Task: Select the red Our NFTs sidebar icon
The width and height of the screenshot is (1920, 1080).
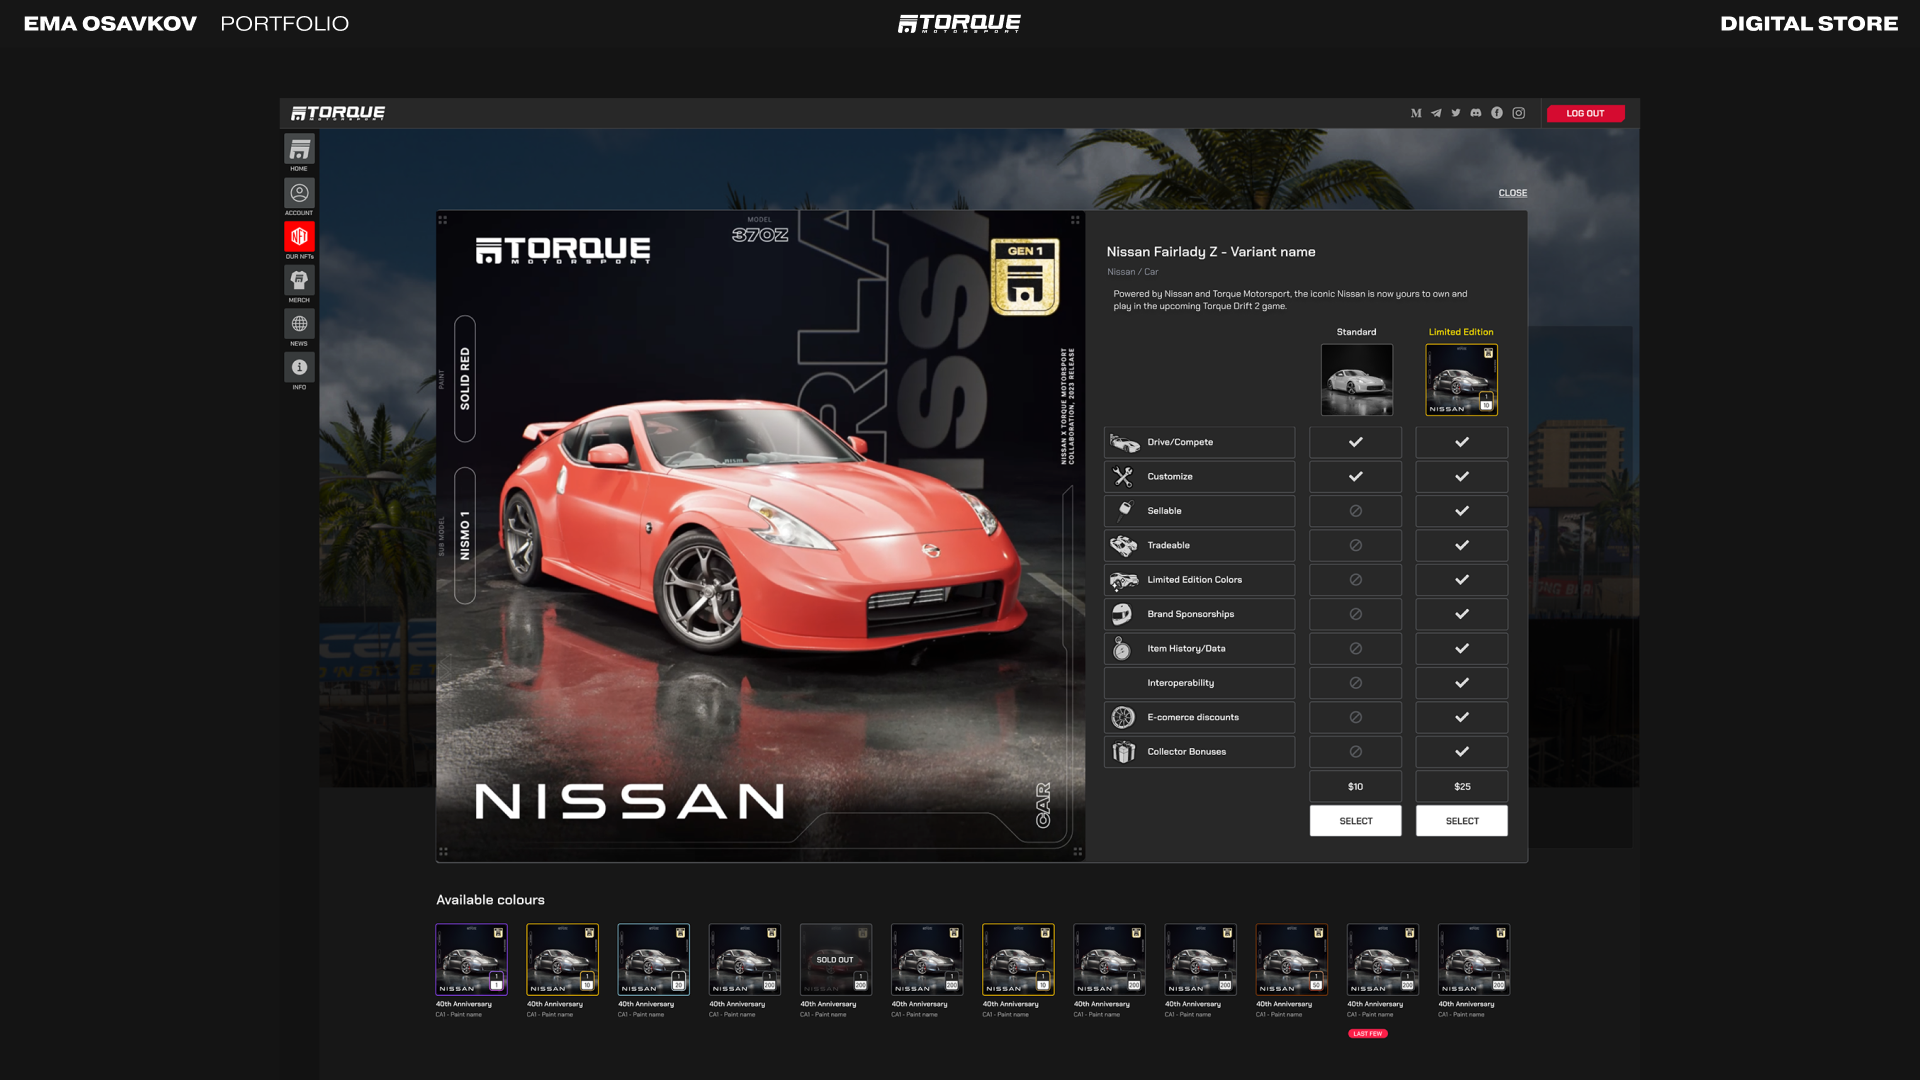Action: tap(299, 237)
